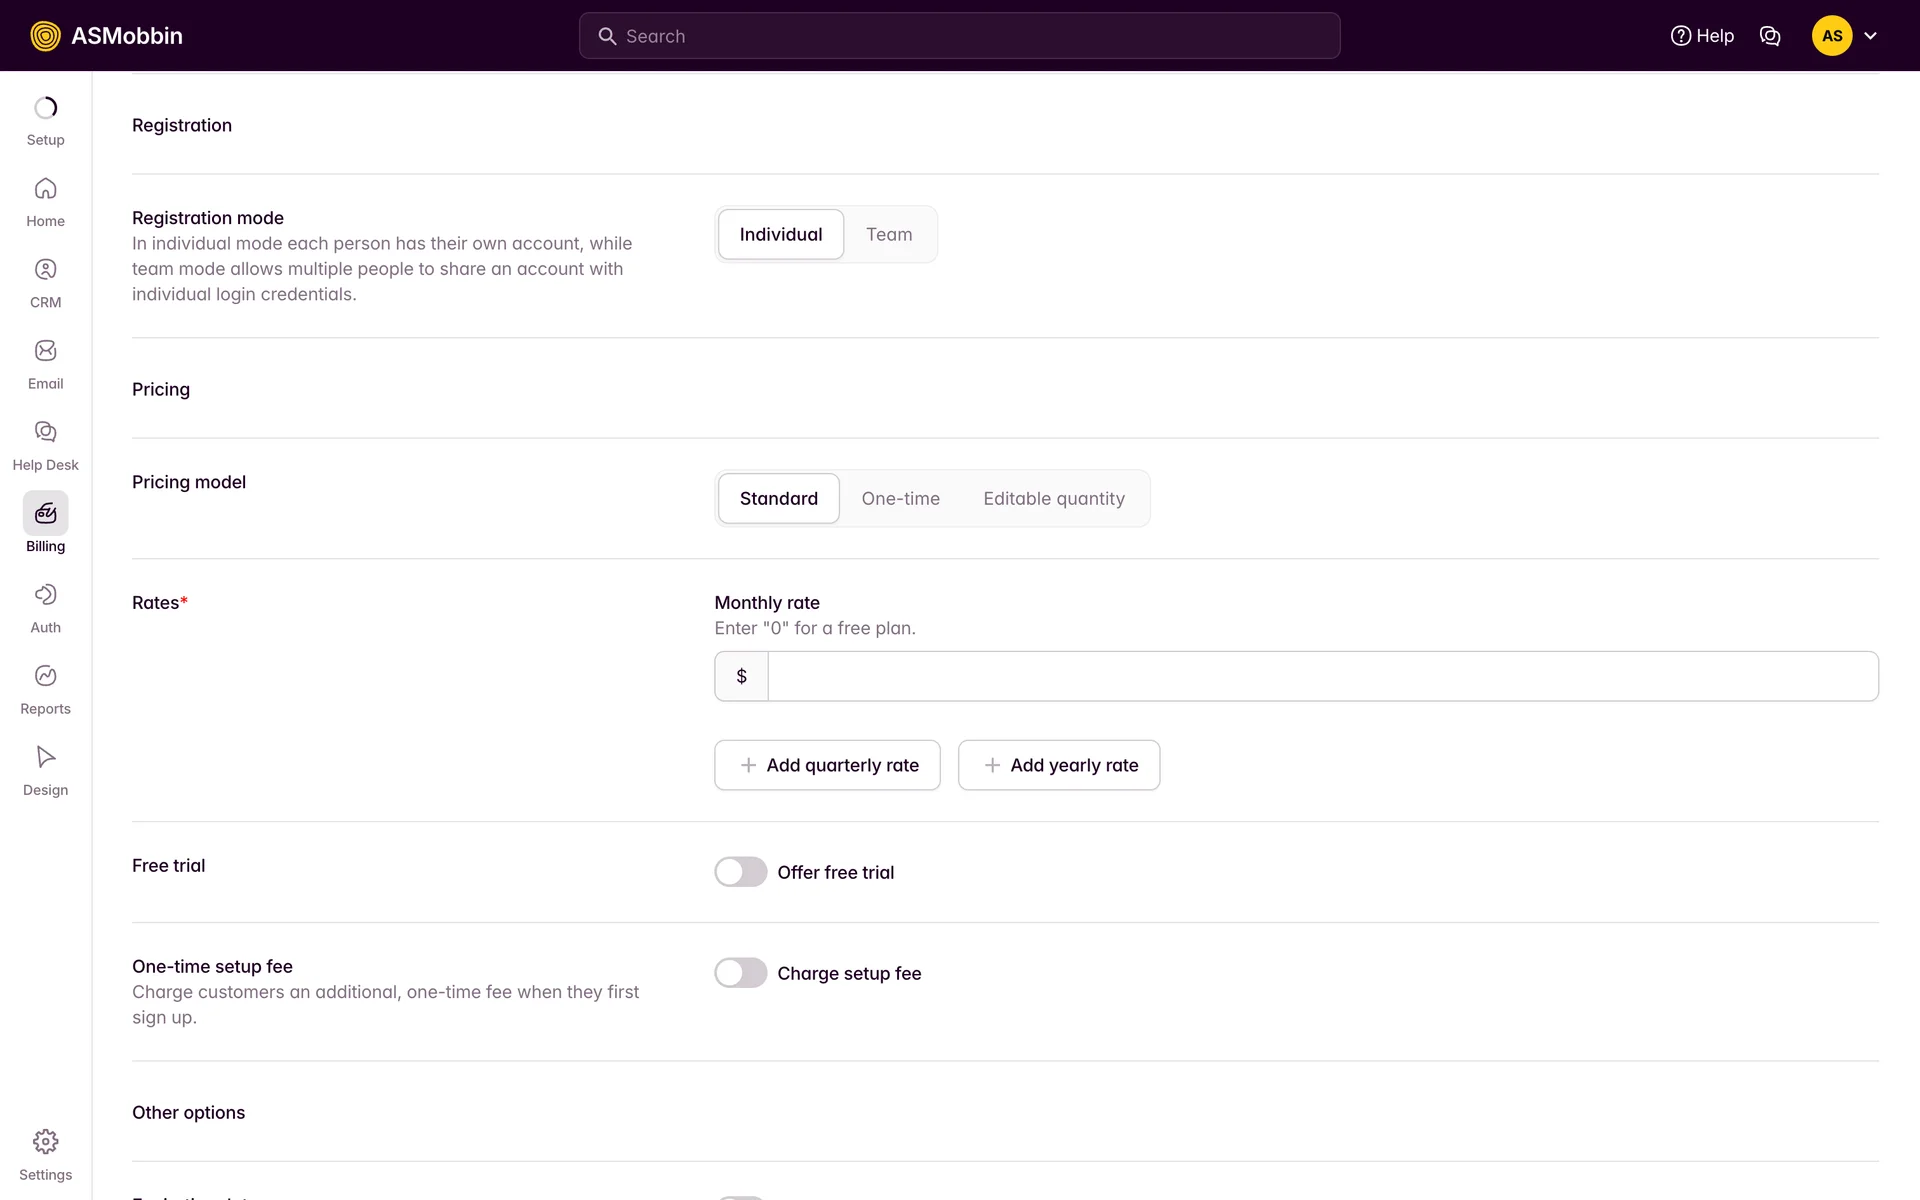The height and width of the screenshot is (1200, 1920).
Task: Click the top Search field
Action: [x=959, y=36]
